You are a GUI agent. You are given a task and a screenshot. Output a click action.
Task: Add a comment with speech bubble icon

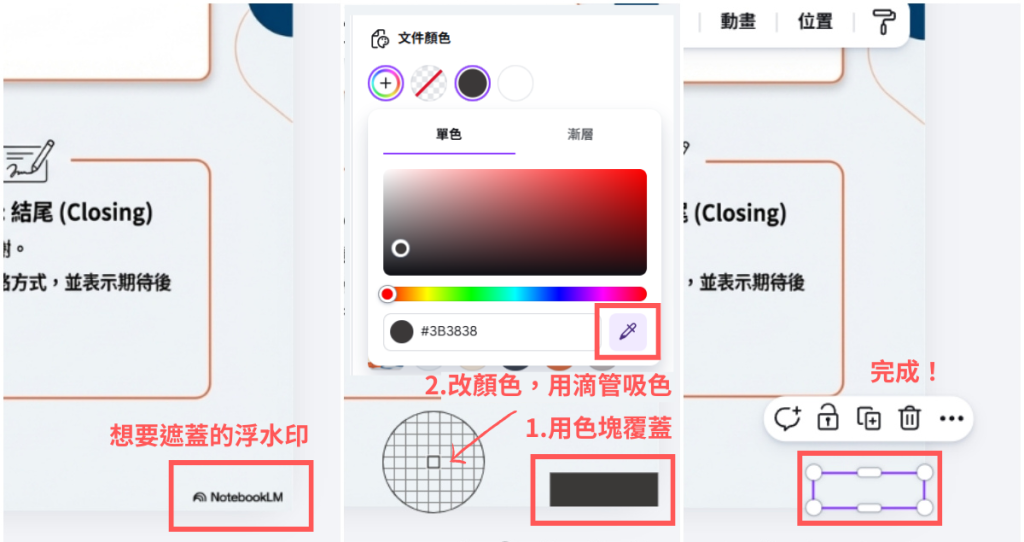(x=787, y=418)
